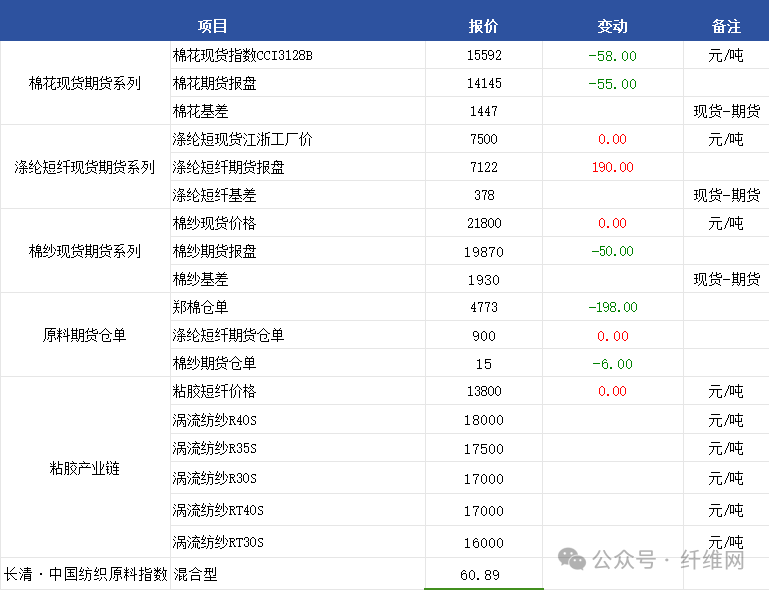Select the price value 14145

[x=484, y=83]
